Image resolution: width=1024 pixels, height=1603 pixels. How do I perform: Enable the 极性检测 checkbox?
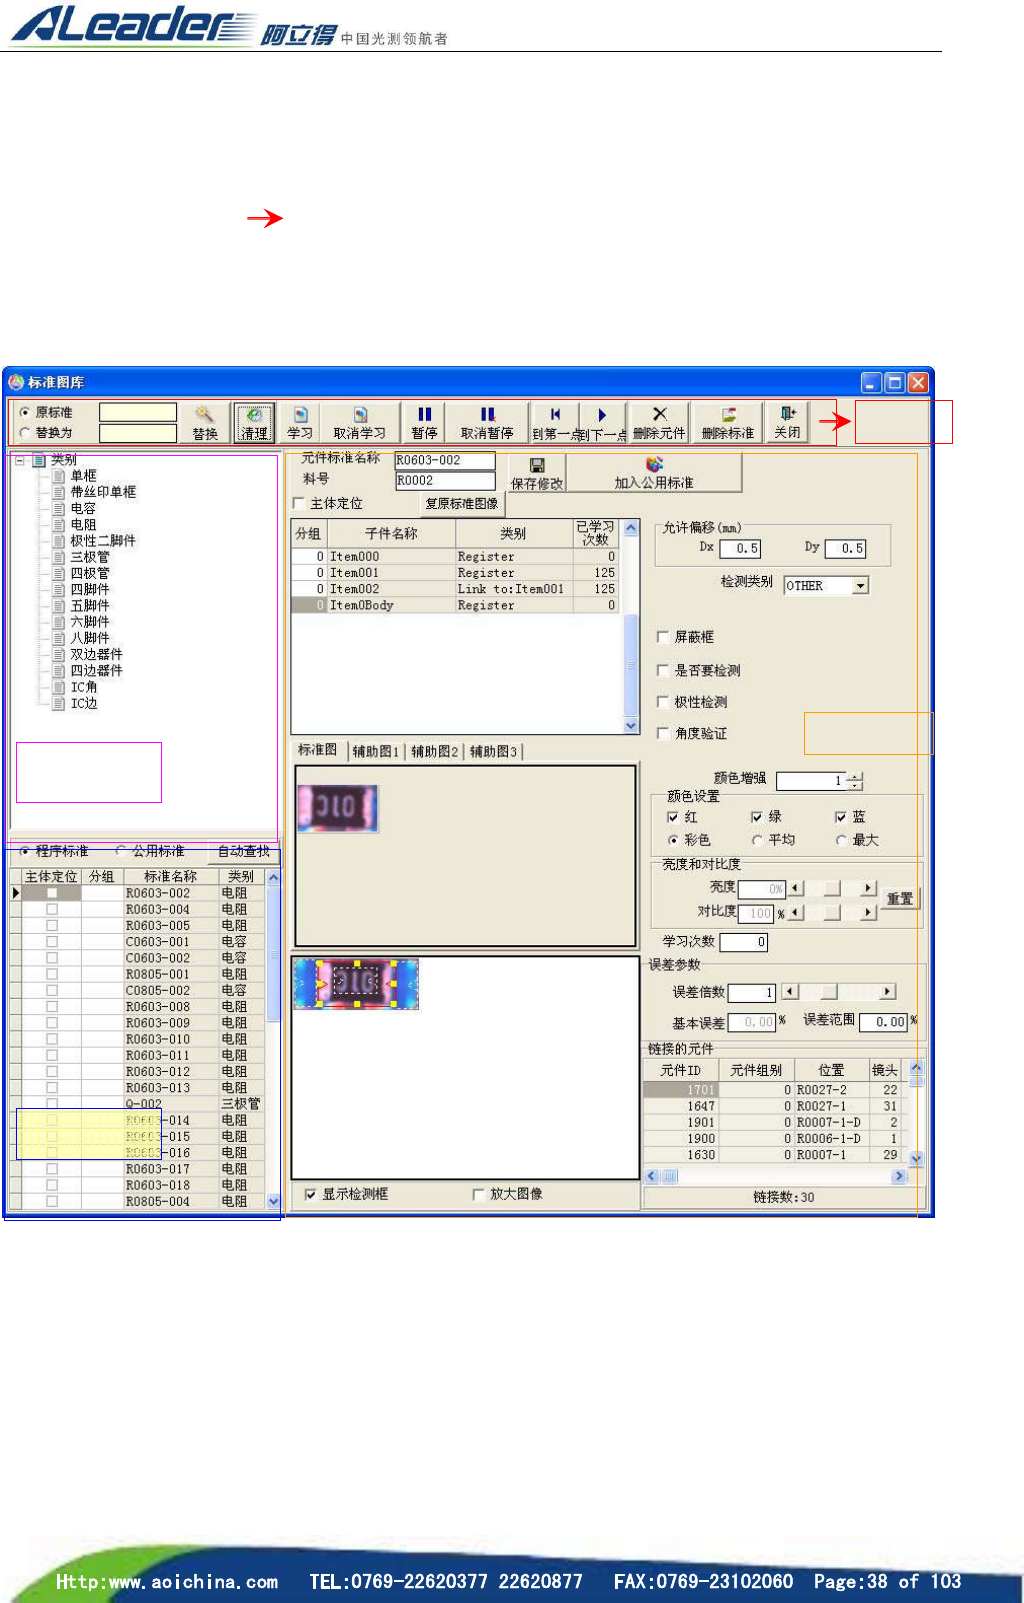[x=662, y=702]
